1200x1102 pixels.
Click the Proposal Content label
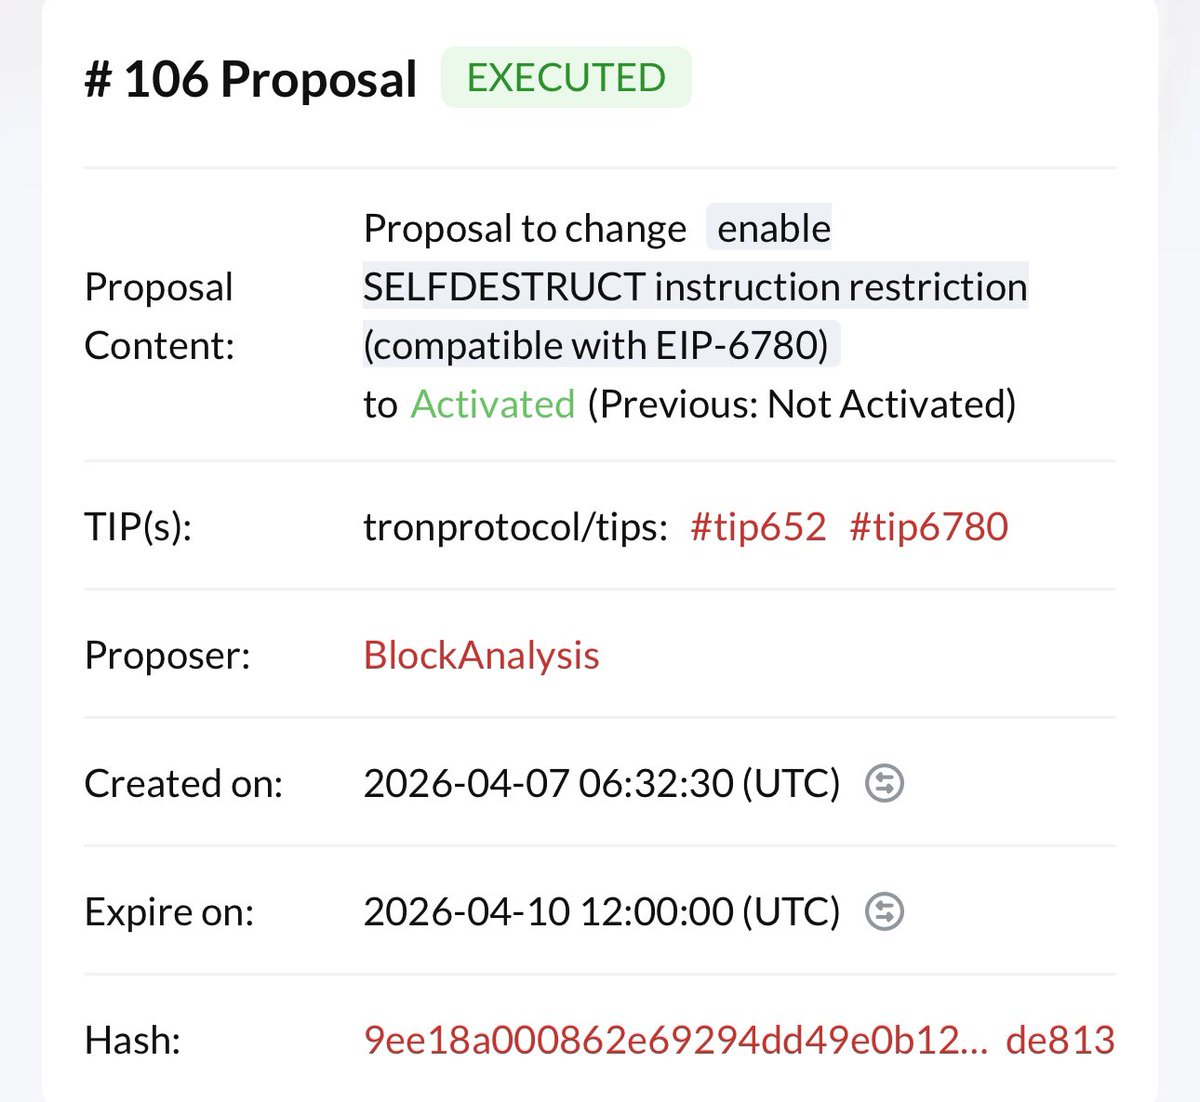[x=159, y=316]
